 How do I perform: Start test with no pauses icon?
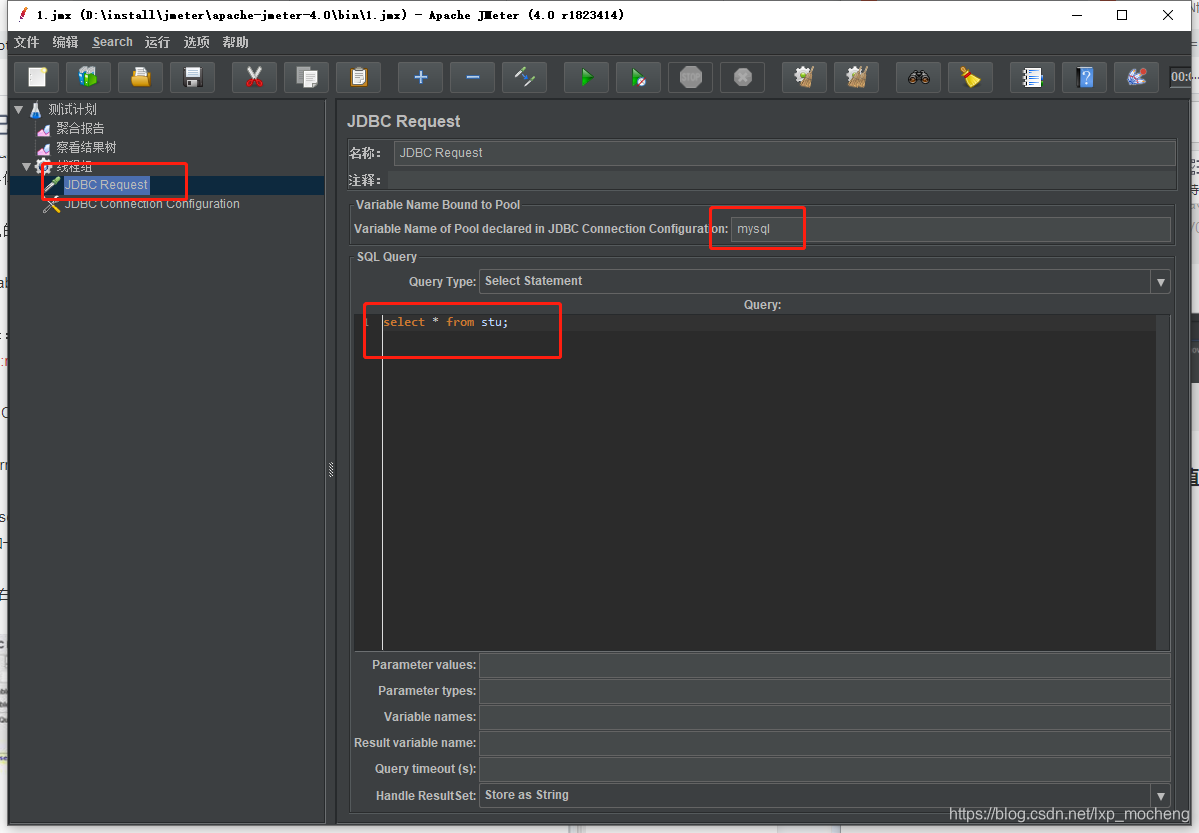[x=638, y=77]
